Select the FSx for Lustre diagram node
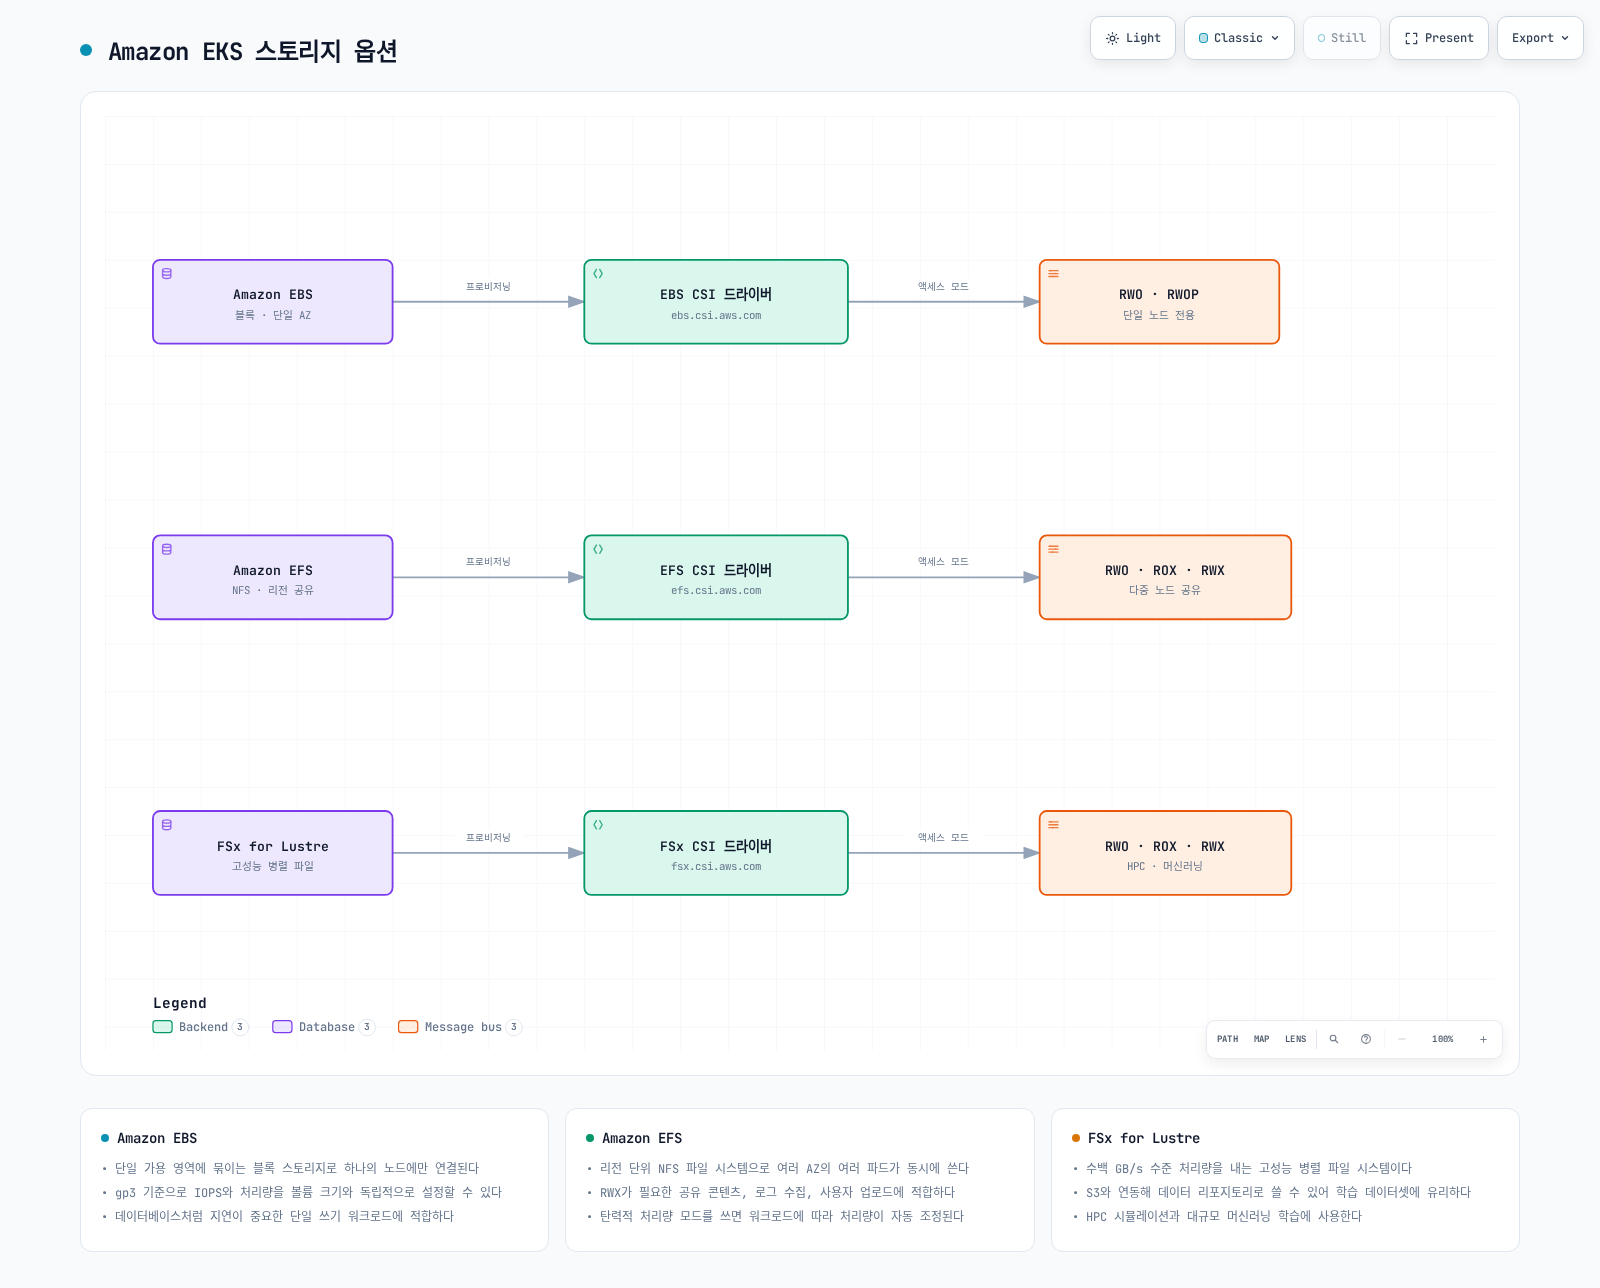This screenshot has width=1600, height=1288. click(273, 853)
